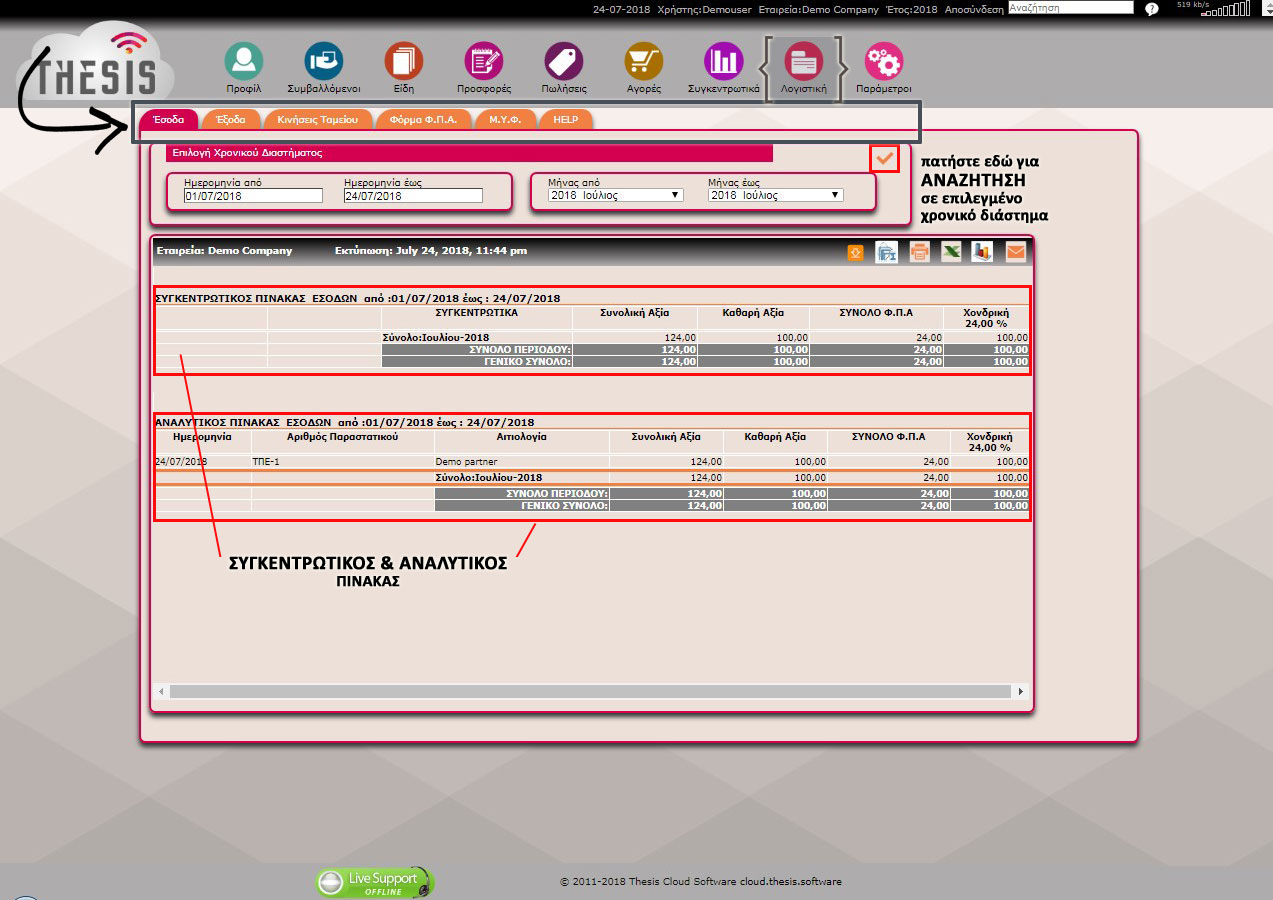Click the Αποσύνδεση logout link

pyautogui.click(x=974, y=9)
